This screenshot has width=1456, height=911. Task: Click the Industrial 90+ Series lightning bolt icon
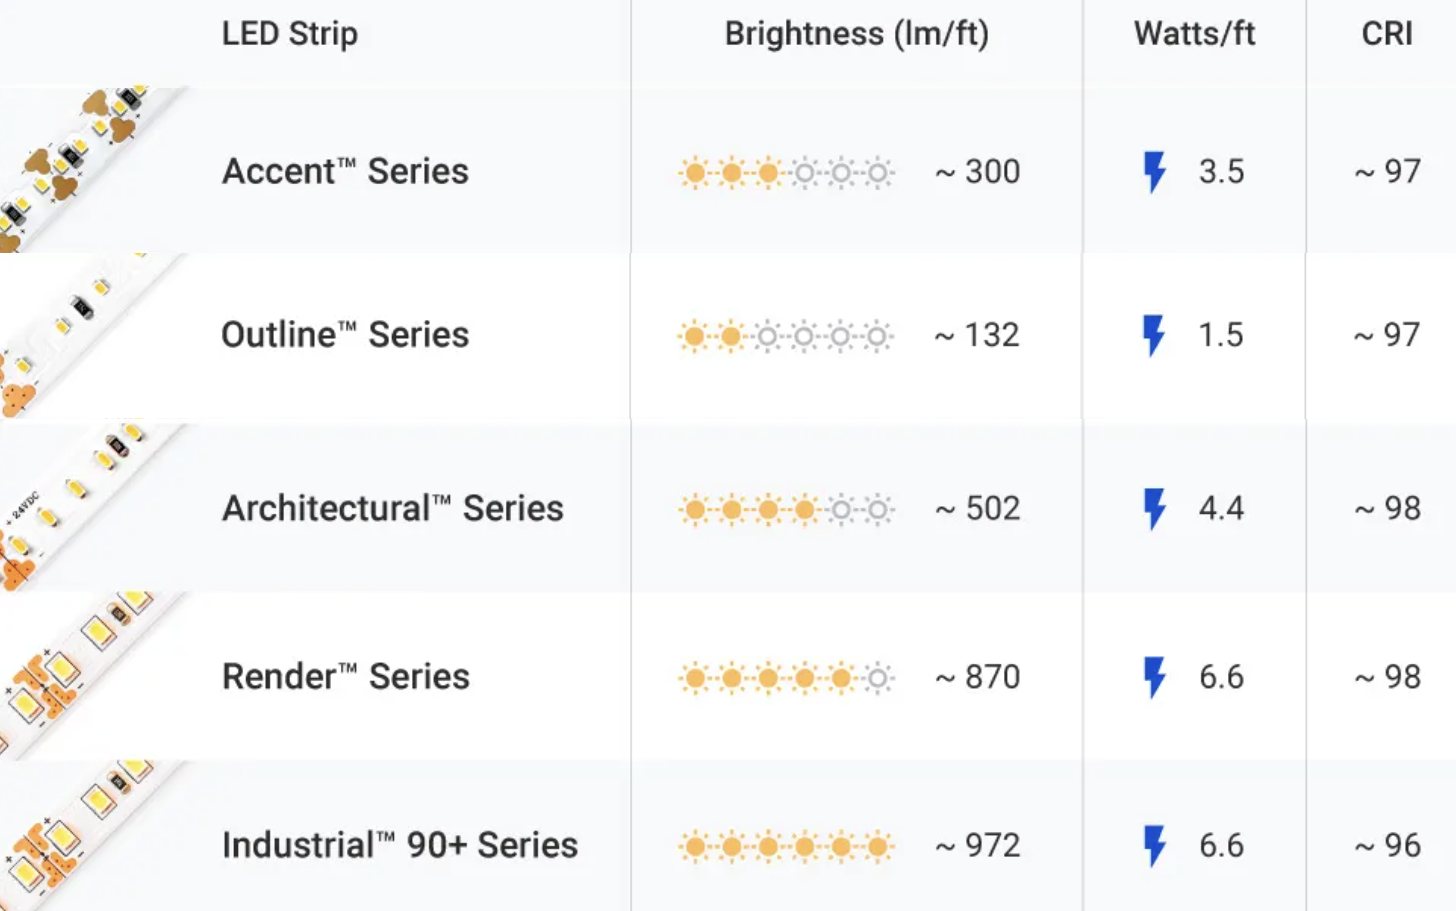pos(1155,846)
